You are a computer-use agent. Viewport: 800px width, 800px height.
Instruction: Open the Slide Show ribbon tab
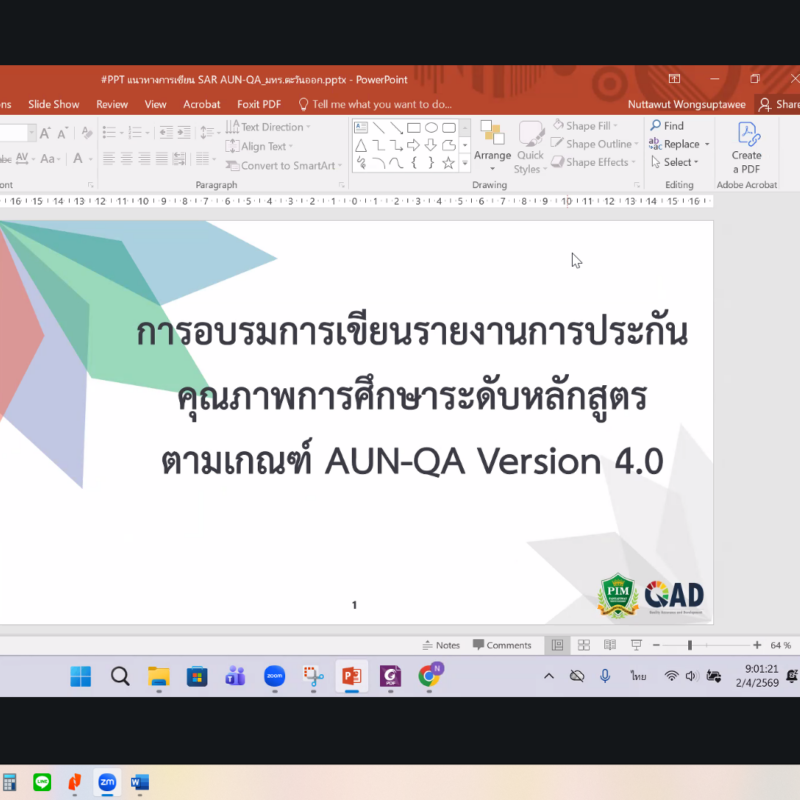tap(53, 104)
